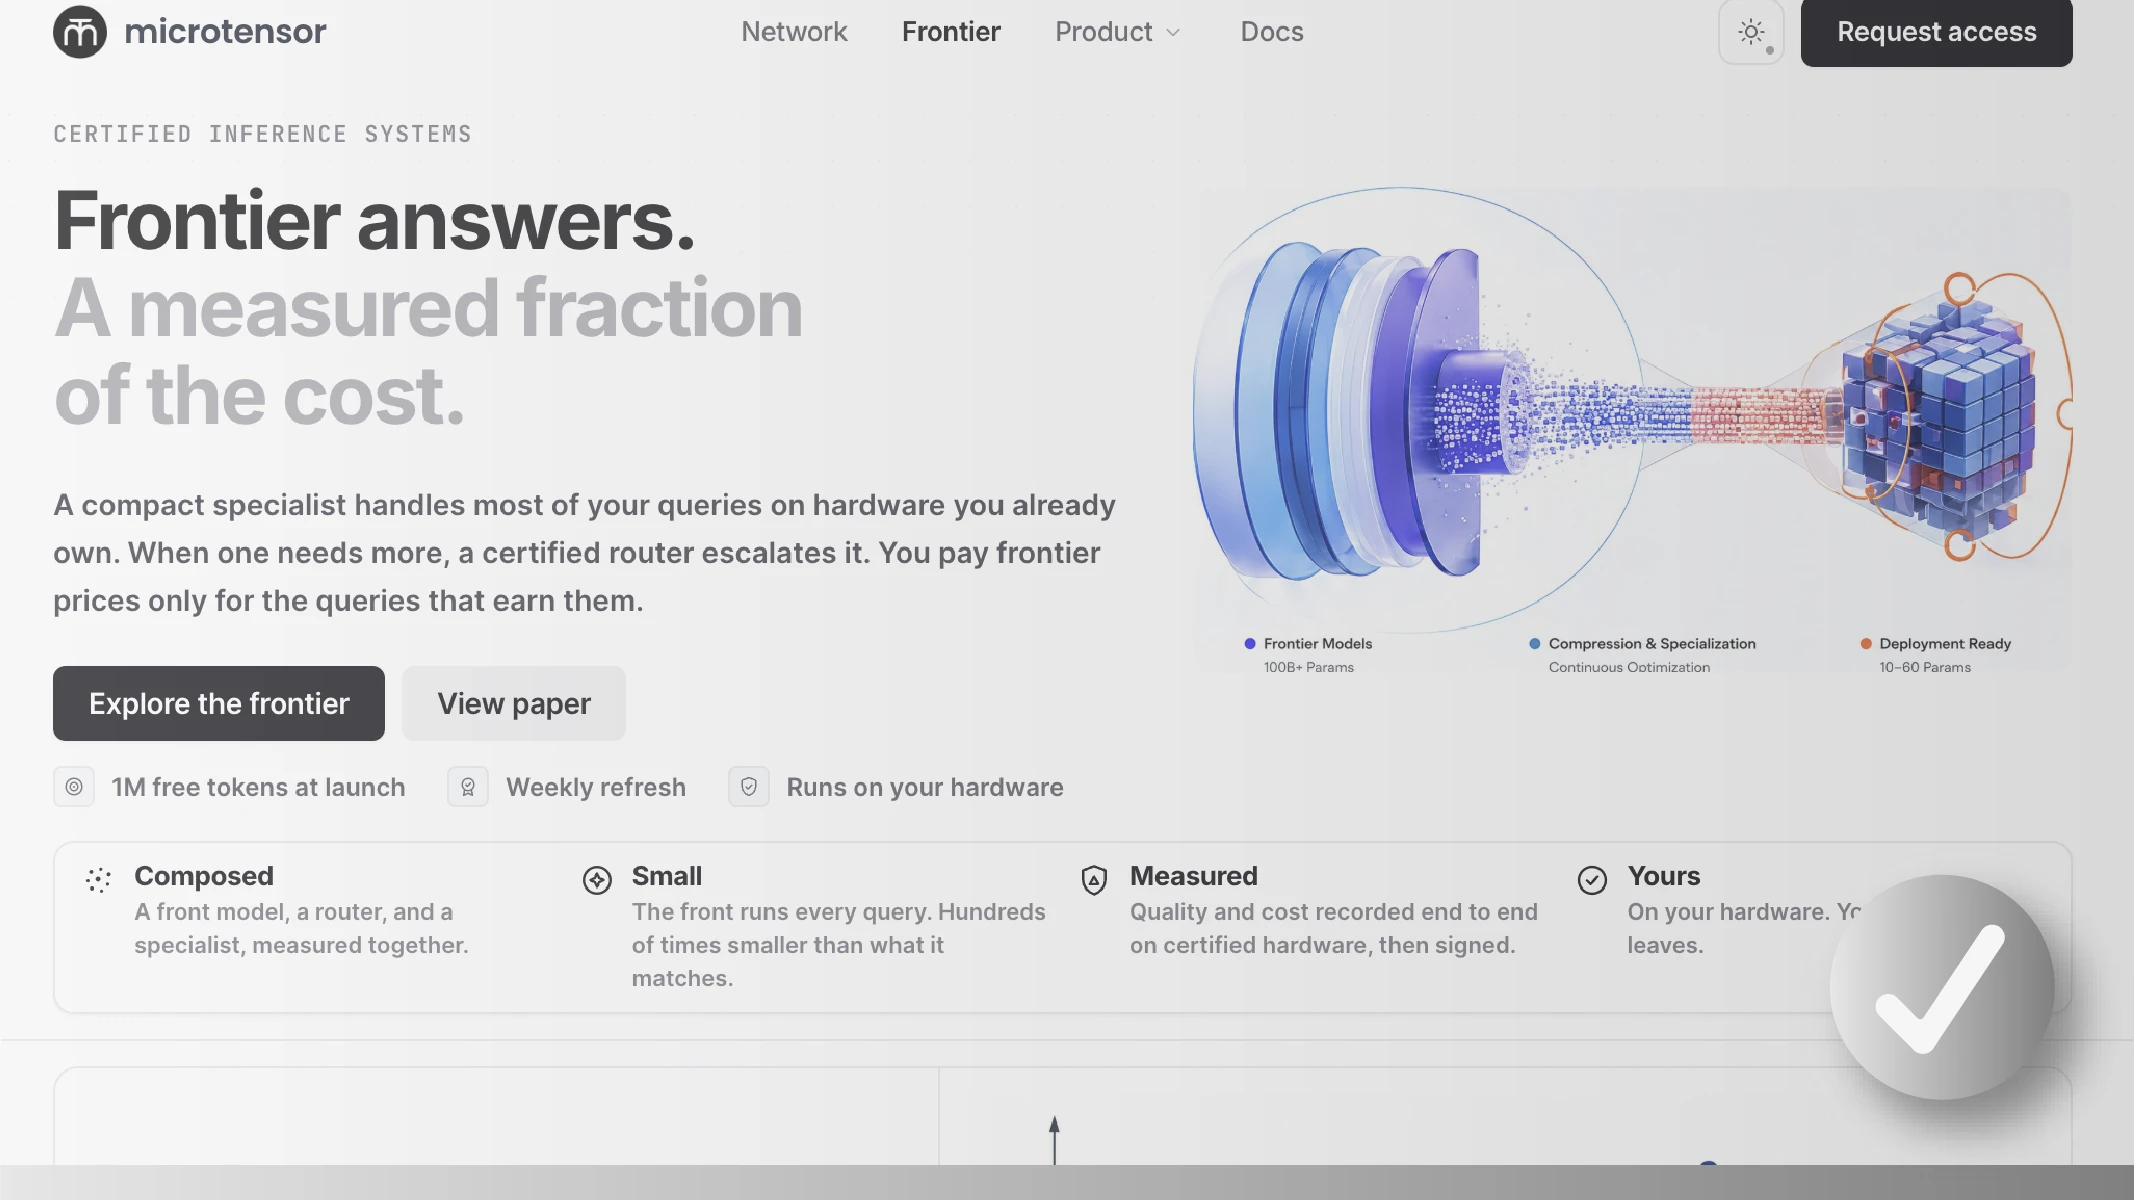Go to the Docs nav item
Screen dimensions: 2134x1200
tap(1271, 32)
